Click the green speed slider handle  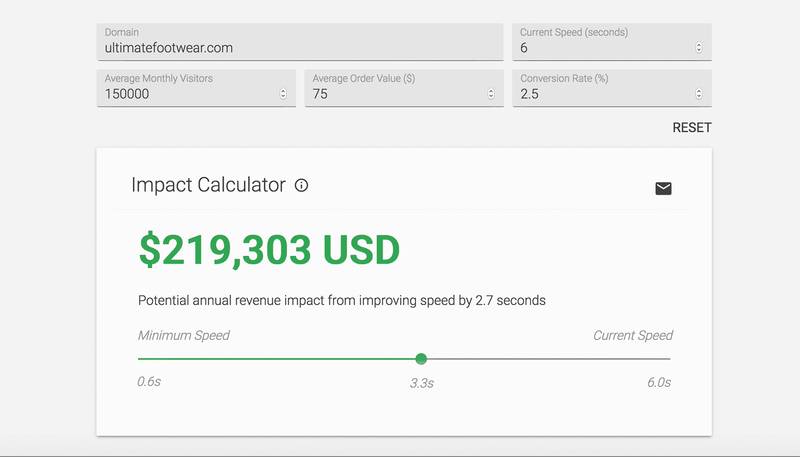[x=421, y=358]
